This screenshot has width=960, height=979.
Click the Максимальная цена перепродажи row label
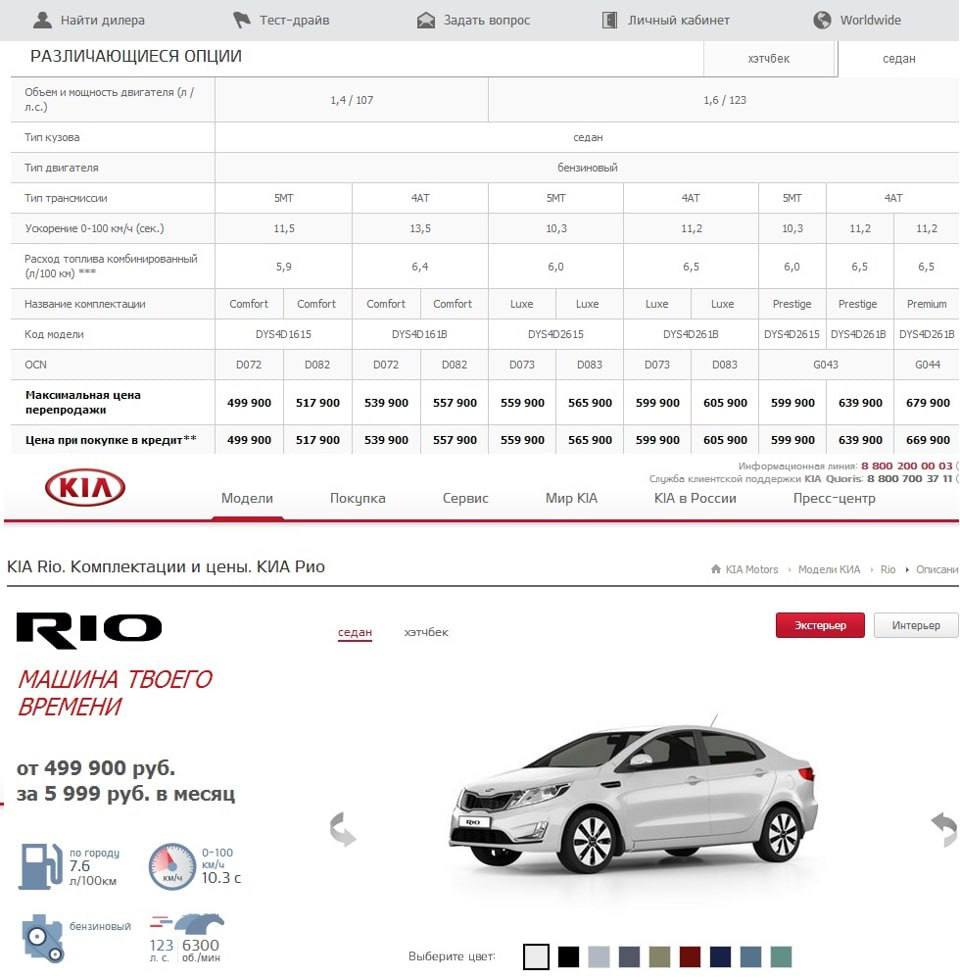point(83,403)
